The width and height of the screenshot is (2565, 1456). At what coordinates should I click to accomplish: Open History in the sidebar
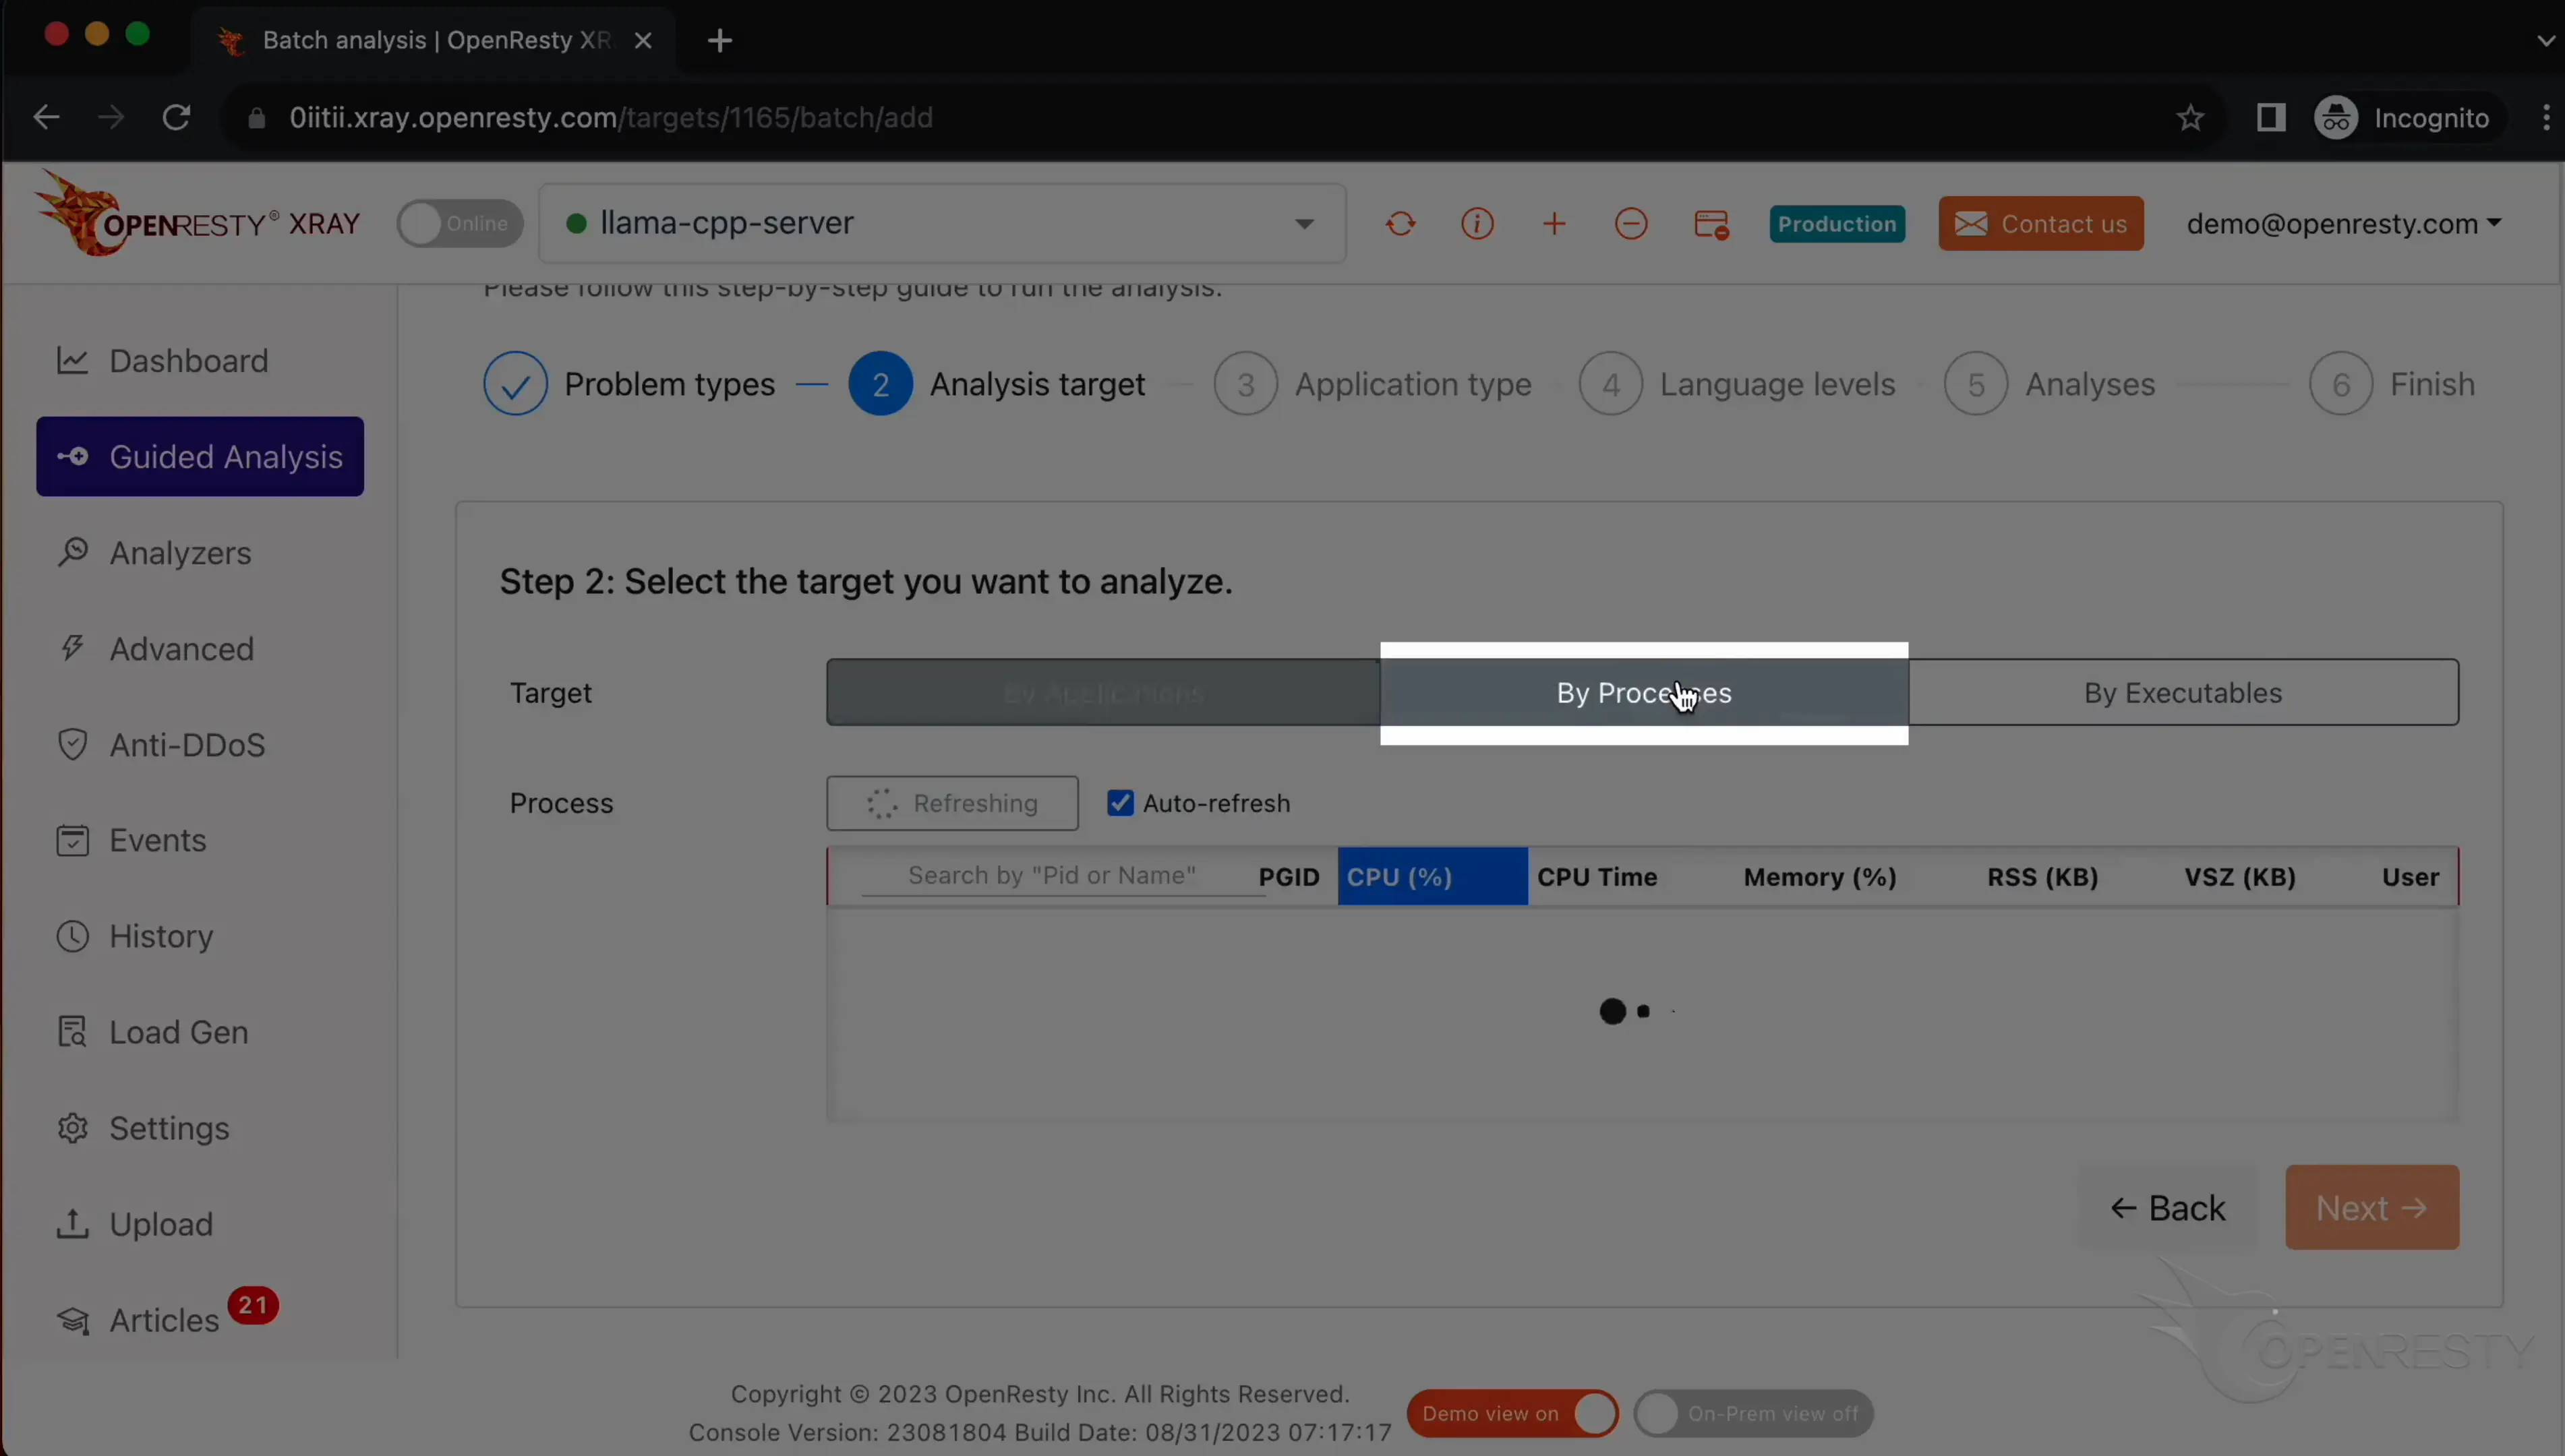(160, 936)
